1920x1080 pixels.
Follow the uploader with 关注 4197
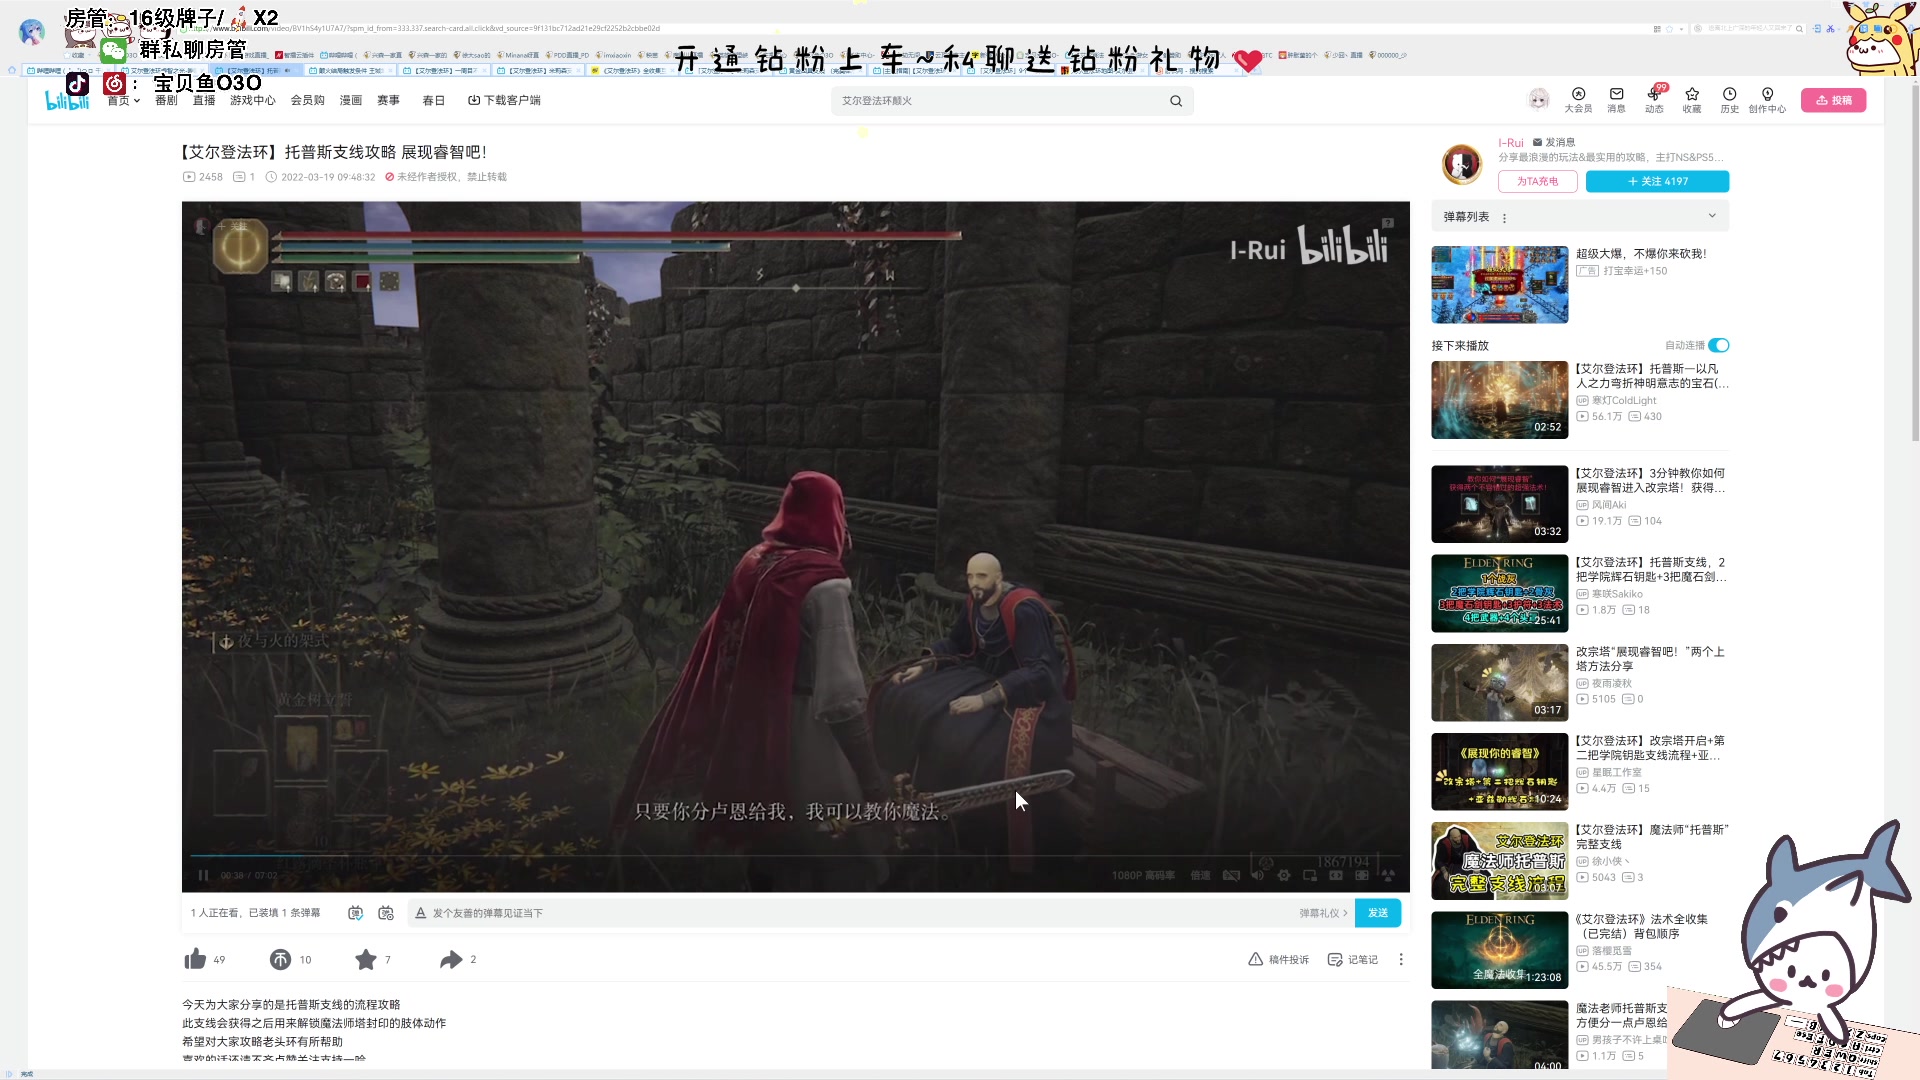(x=1657, y=181)
